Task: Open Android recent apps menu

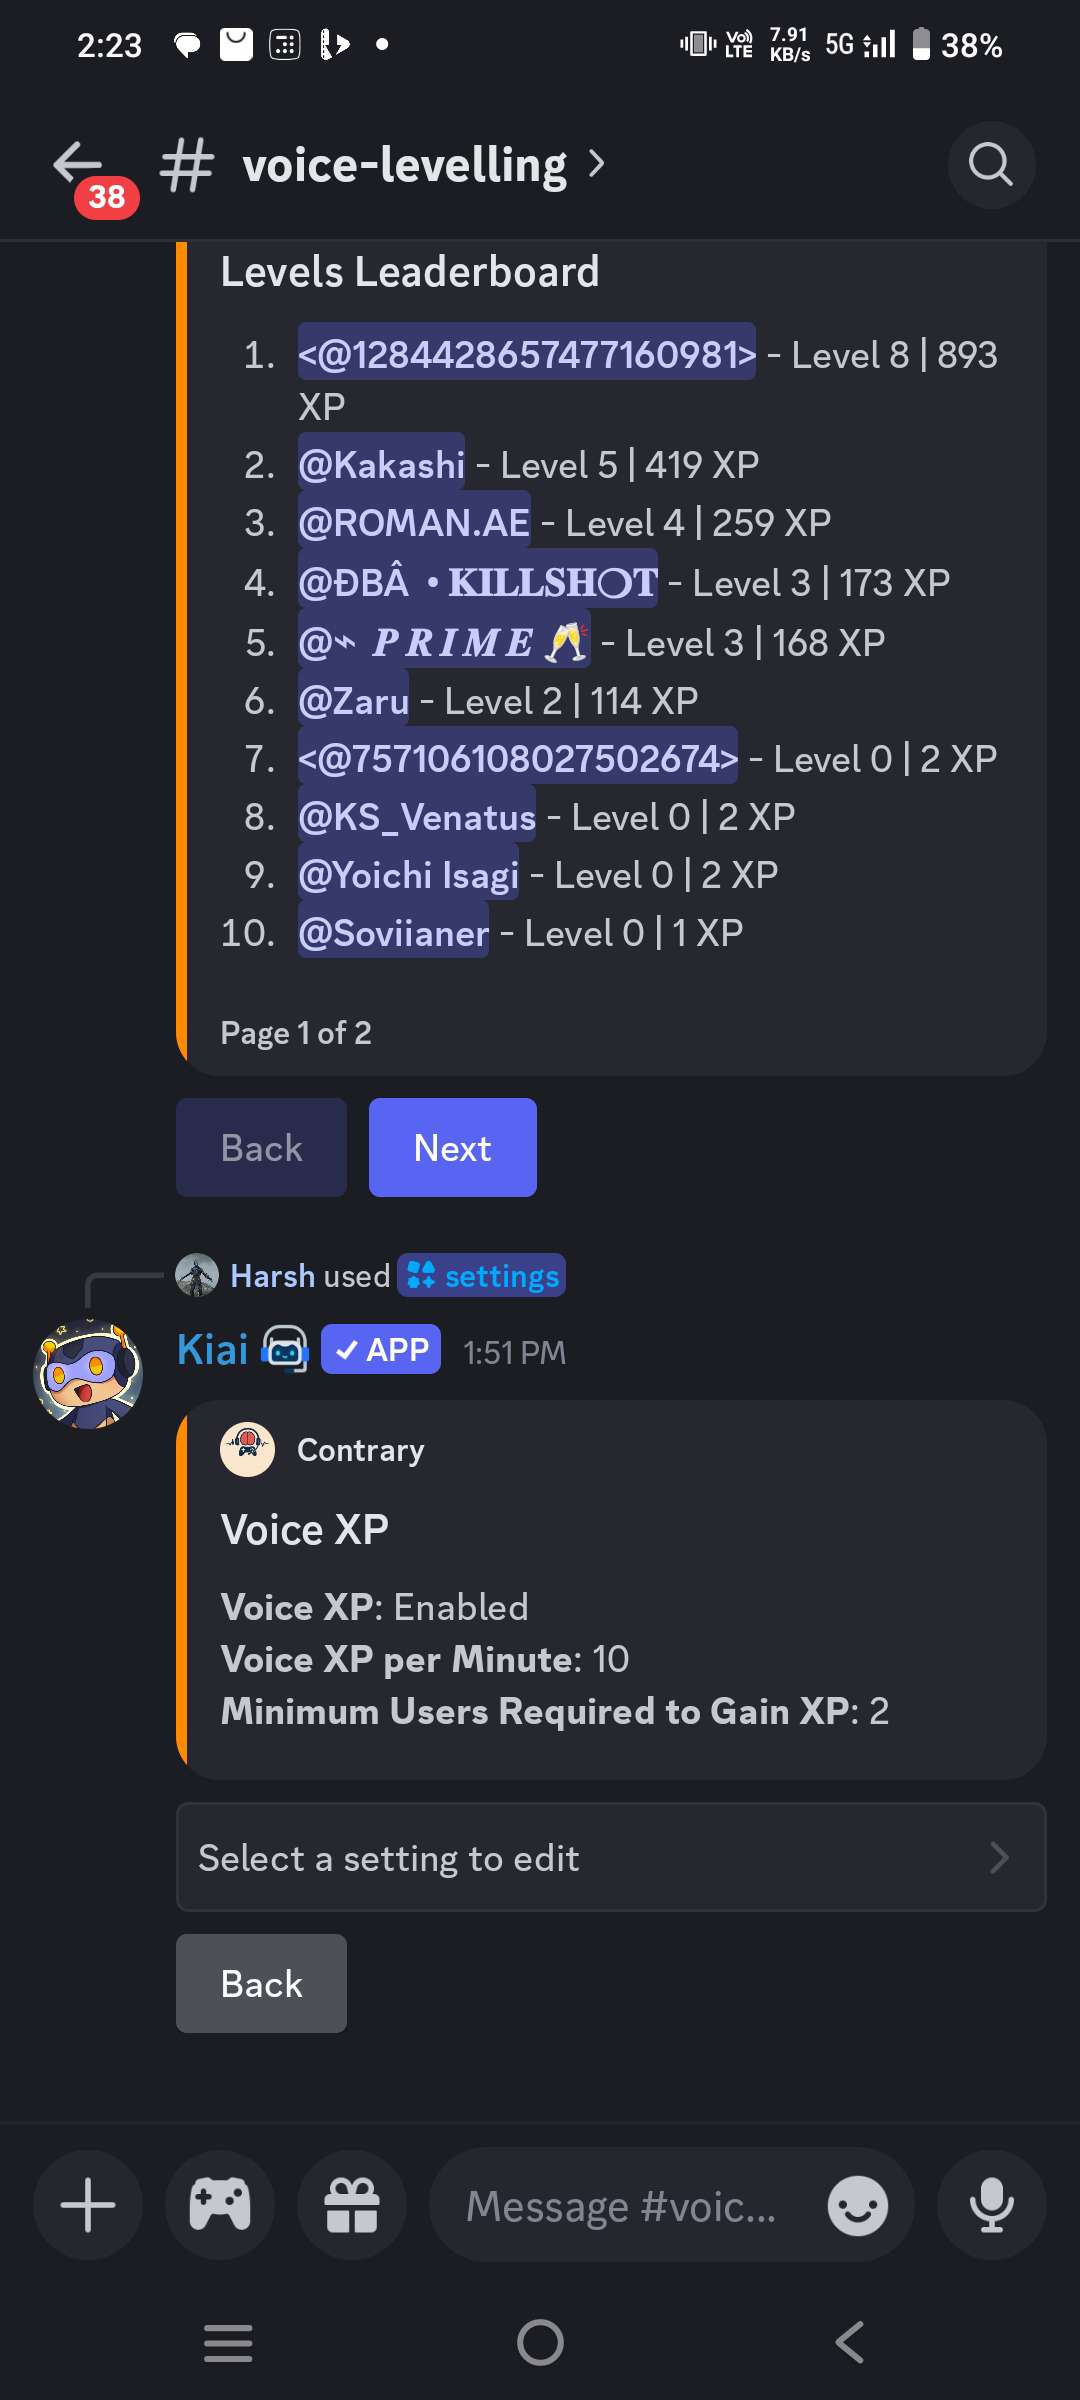Action: click(228, 2342)
